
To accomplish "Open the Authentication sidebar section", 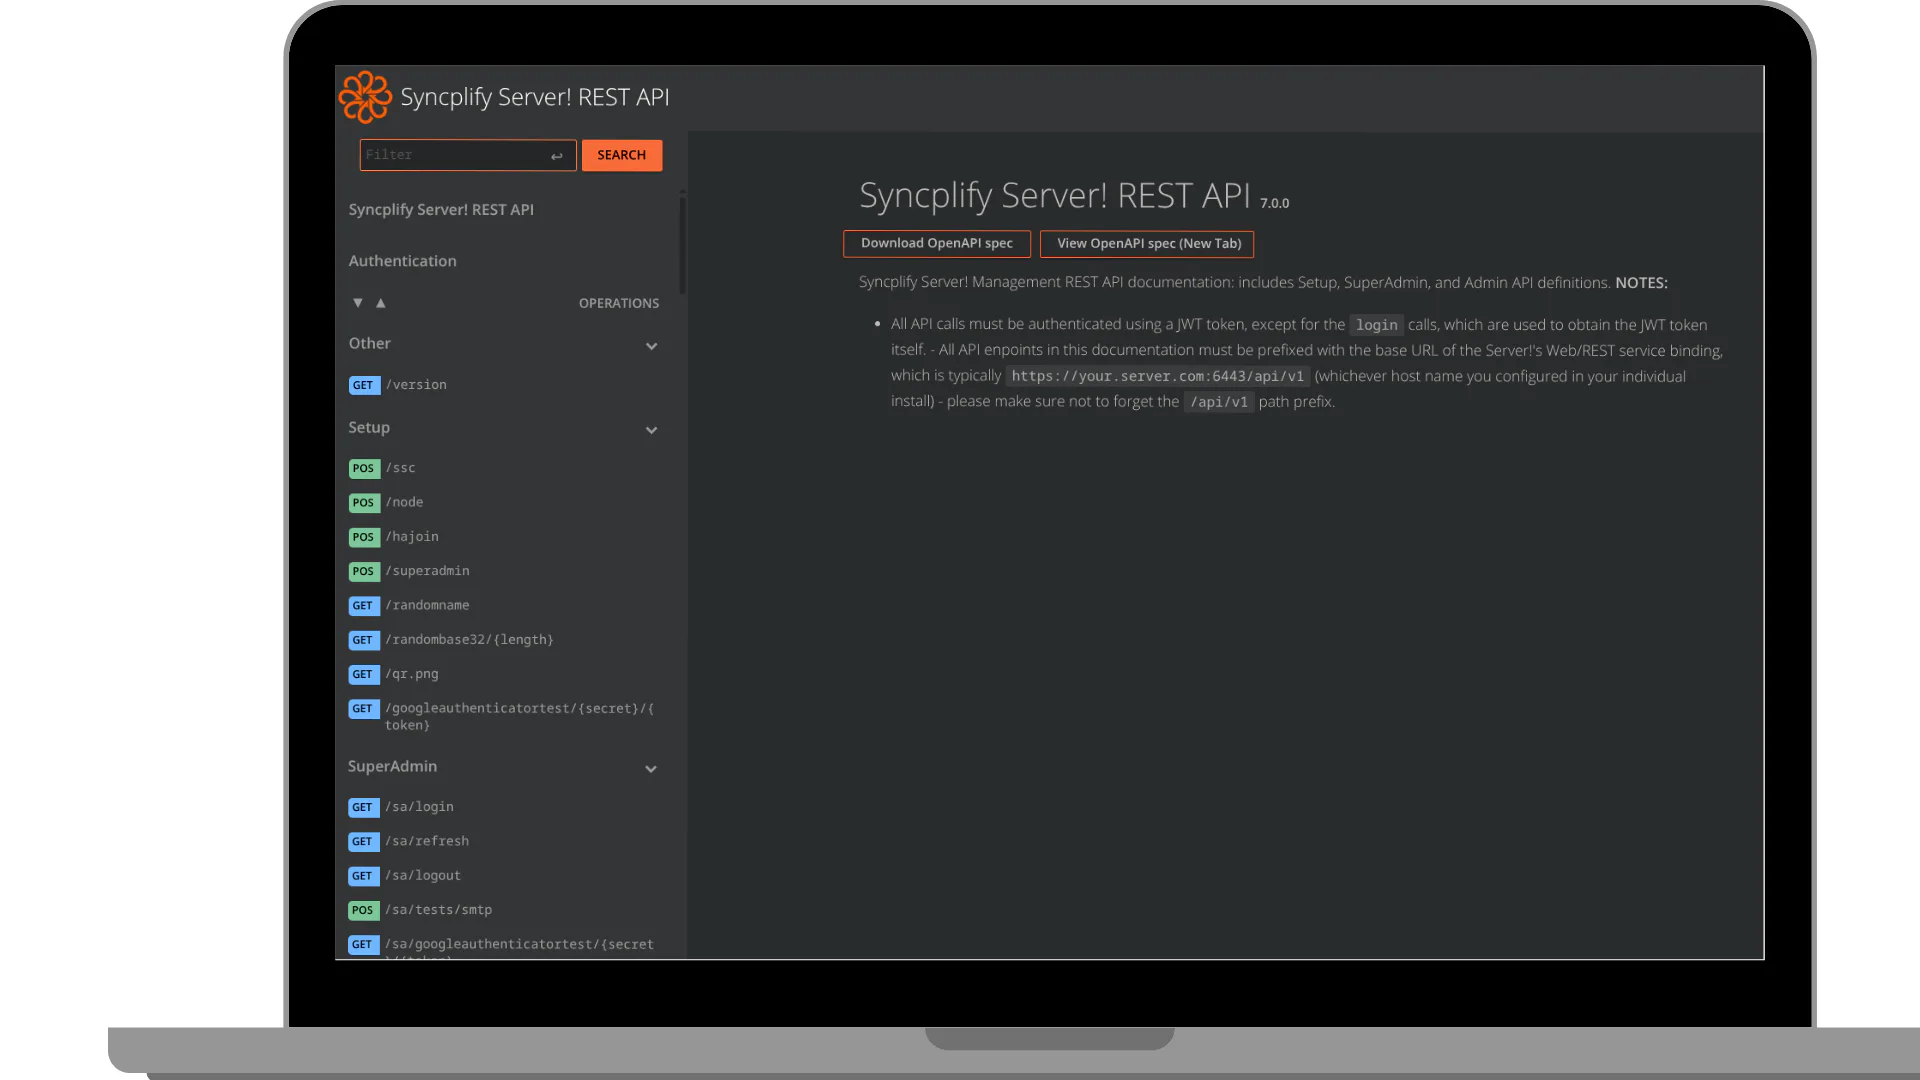I will pos(402,261).
